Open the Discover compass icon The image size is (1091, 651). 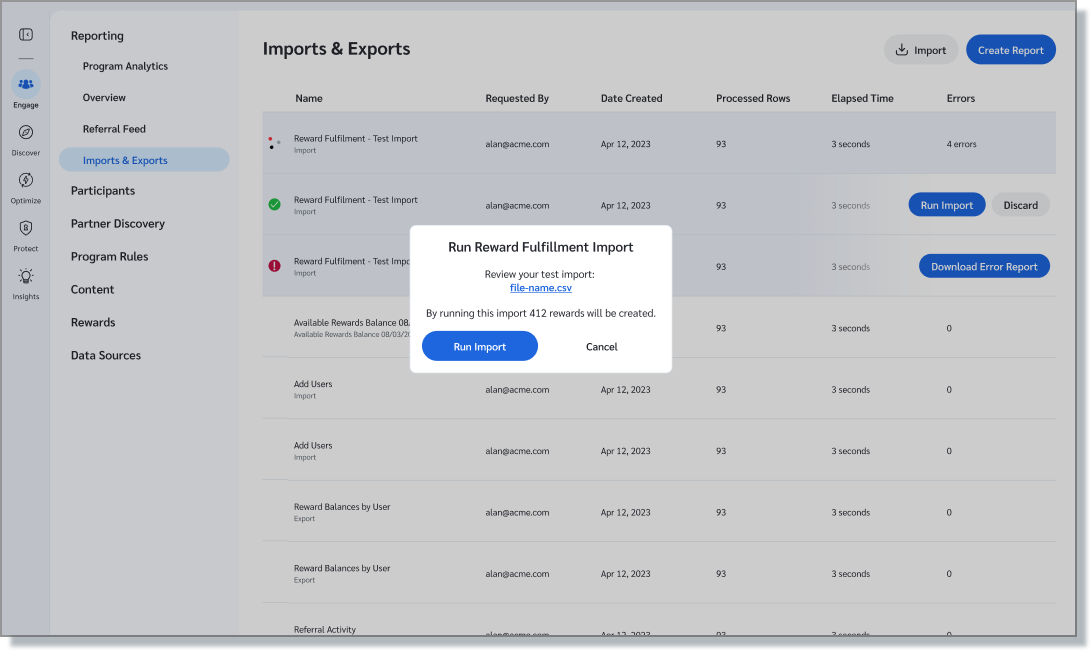tap(26, 133)
